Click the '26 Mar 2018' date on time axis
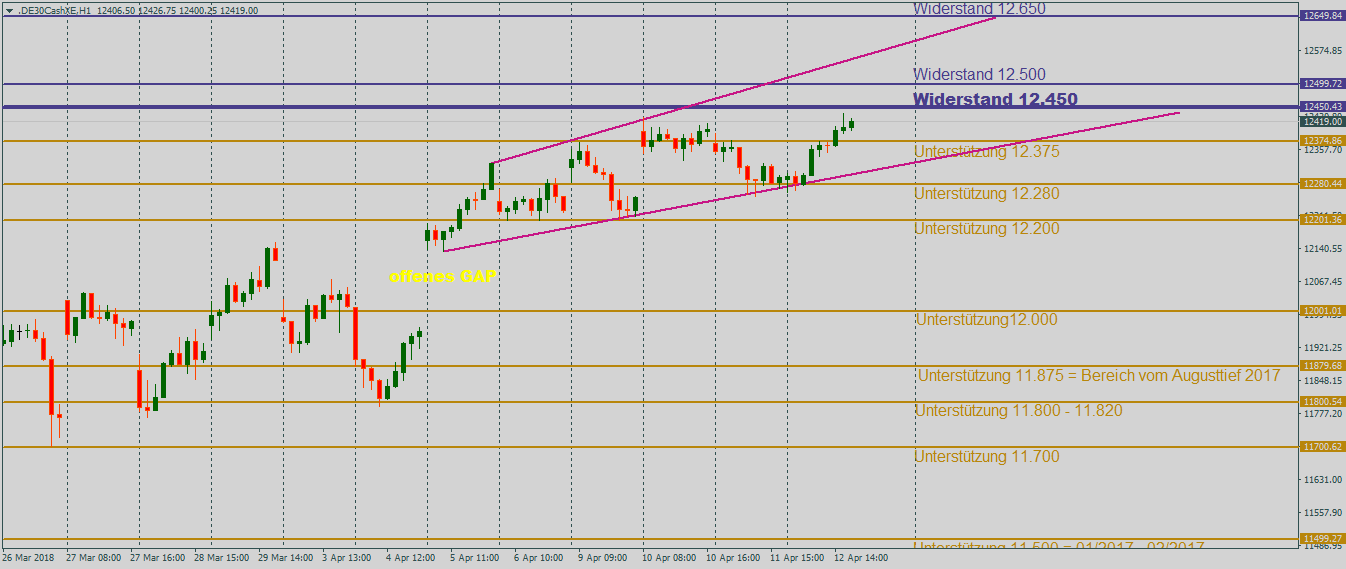 [27, 557]
